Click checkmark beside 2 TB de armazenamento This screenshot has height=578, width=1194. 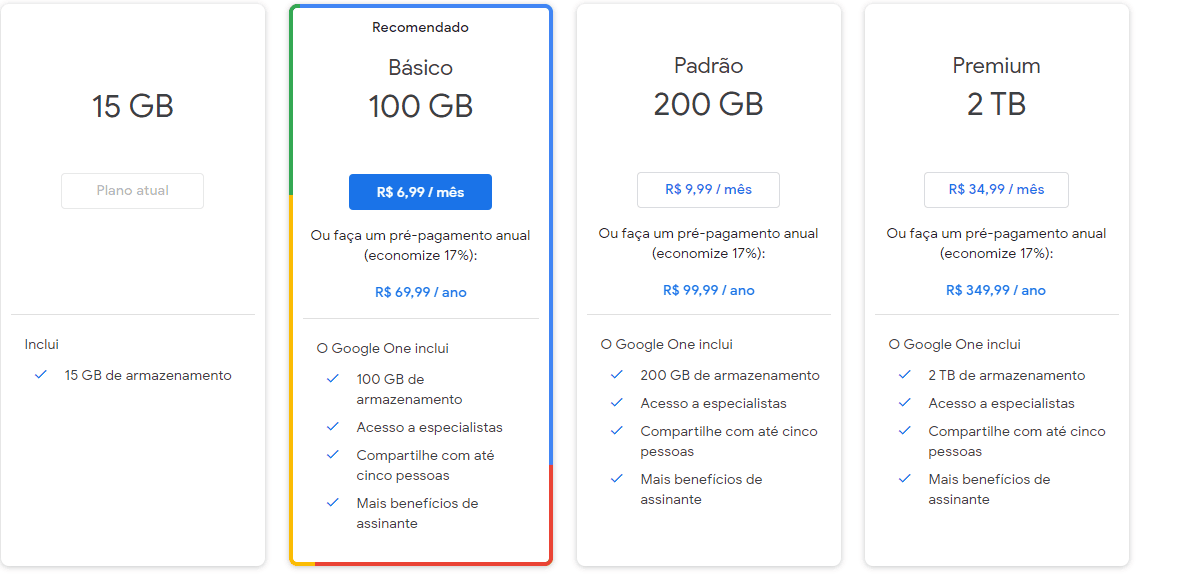905,375
